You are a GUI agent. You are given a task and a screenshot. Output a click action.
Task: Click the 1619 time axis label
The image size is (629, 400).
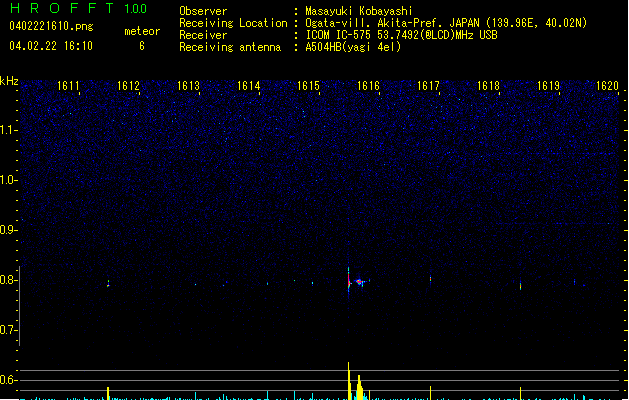(548, 86)
